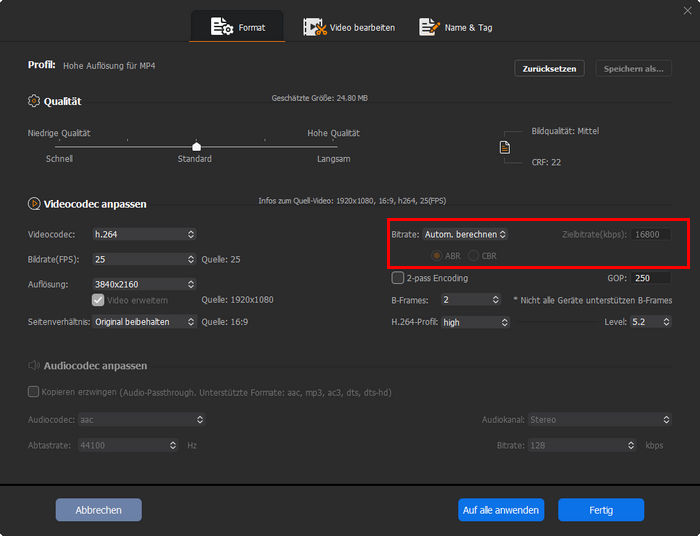
Task: Click the Audiocodec speaker icon
Action: pos(34,366)
